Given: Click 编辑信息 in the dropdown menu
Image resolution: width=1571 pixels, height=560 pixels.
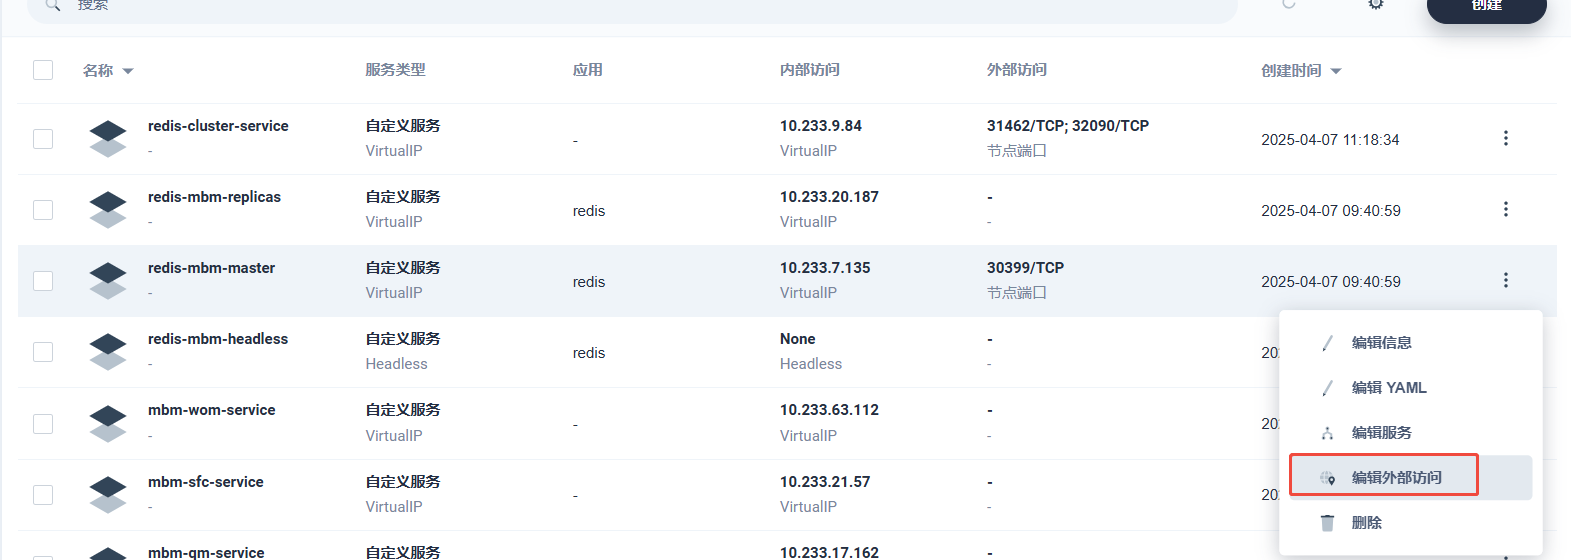Looking at the screenshot, I should tap(1381, 343).
